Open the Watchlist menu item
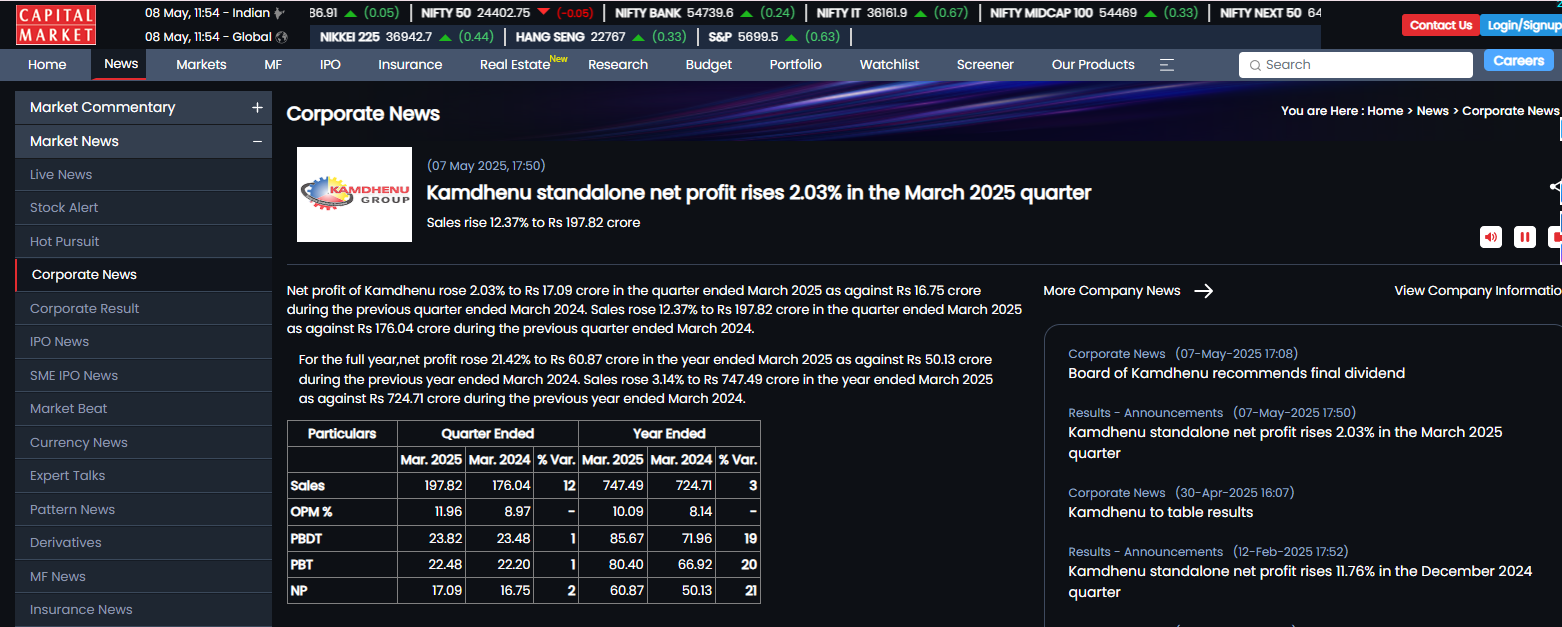 pos(889,65)
